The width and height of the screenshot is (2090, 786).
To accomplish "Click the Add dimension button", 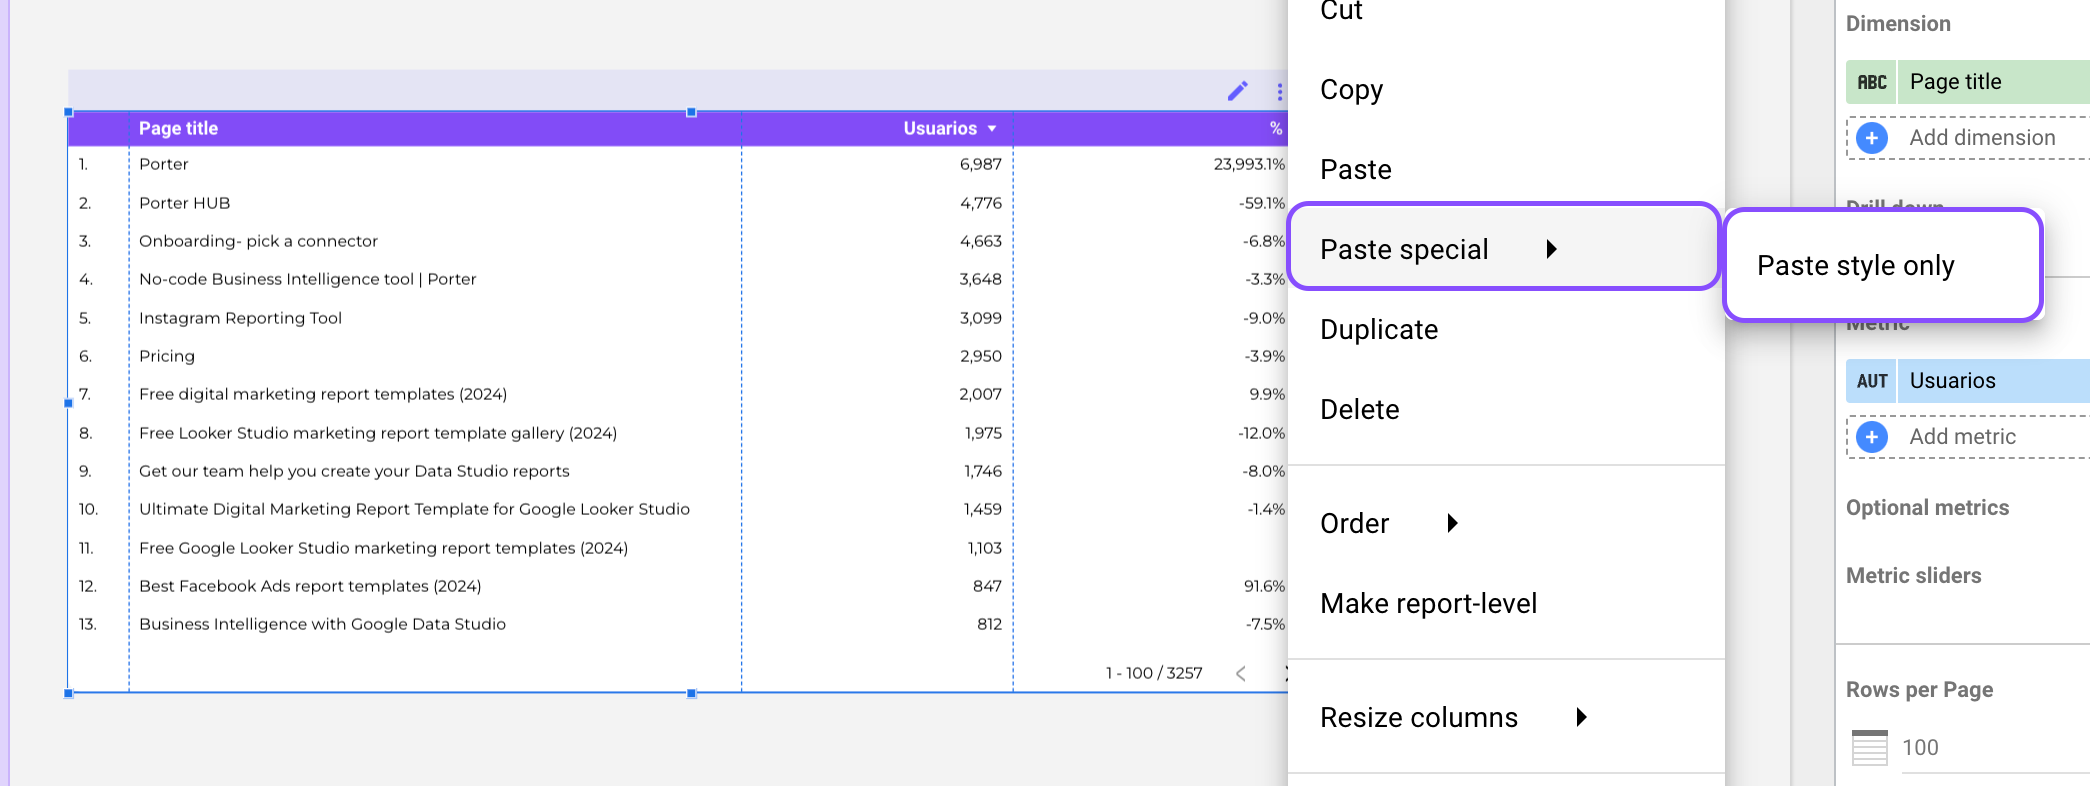I will (1968, 137).
